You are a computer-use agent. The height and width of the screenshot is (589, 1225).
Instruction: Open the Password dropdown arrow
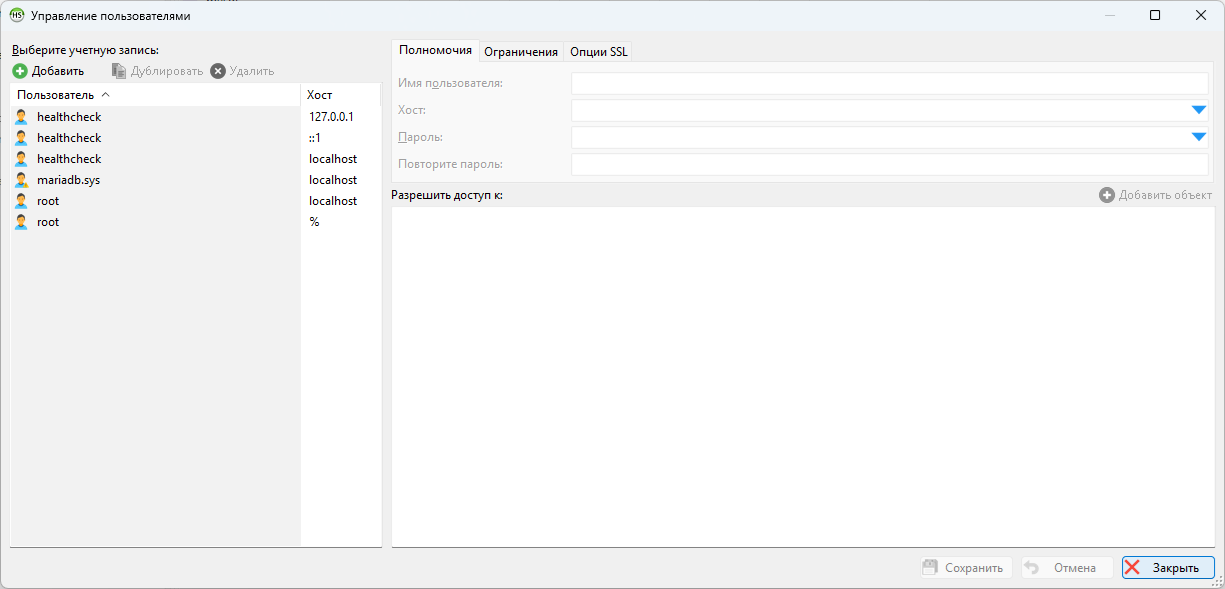pos(1199,137)
